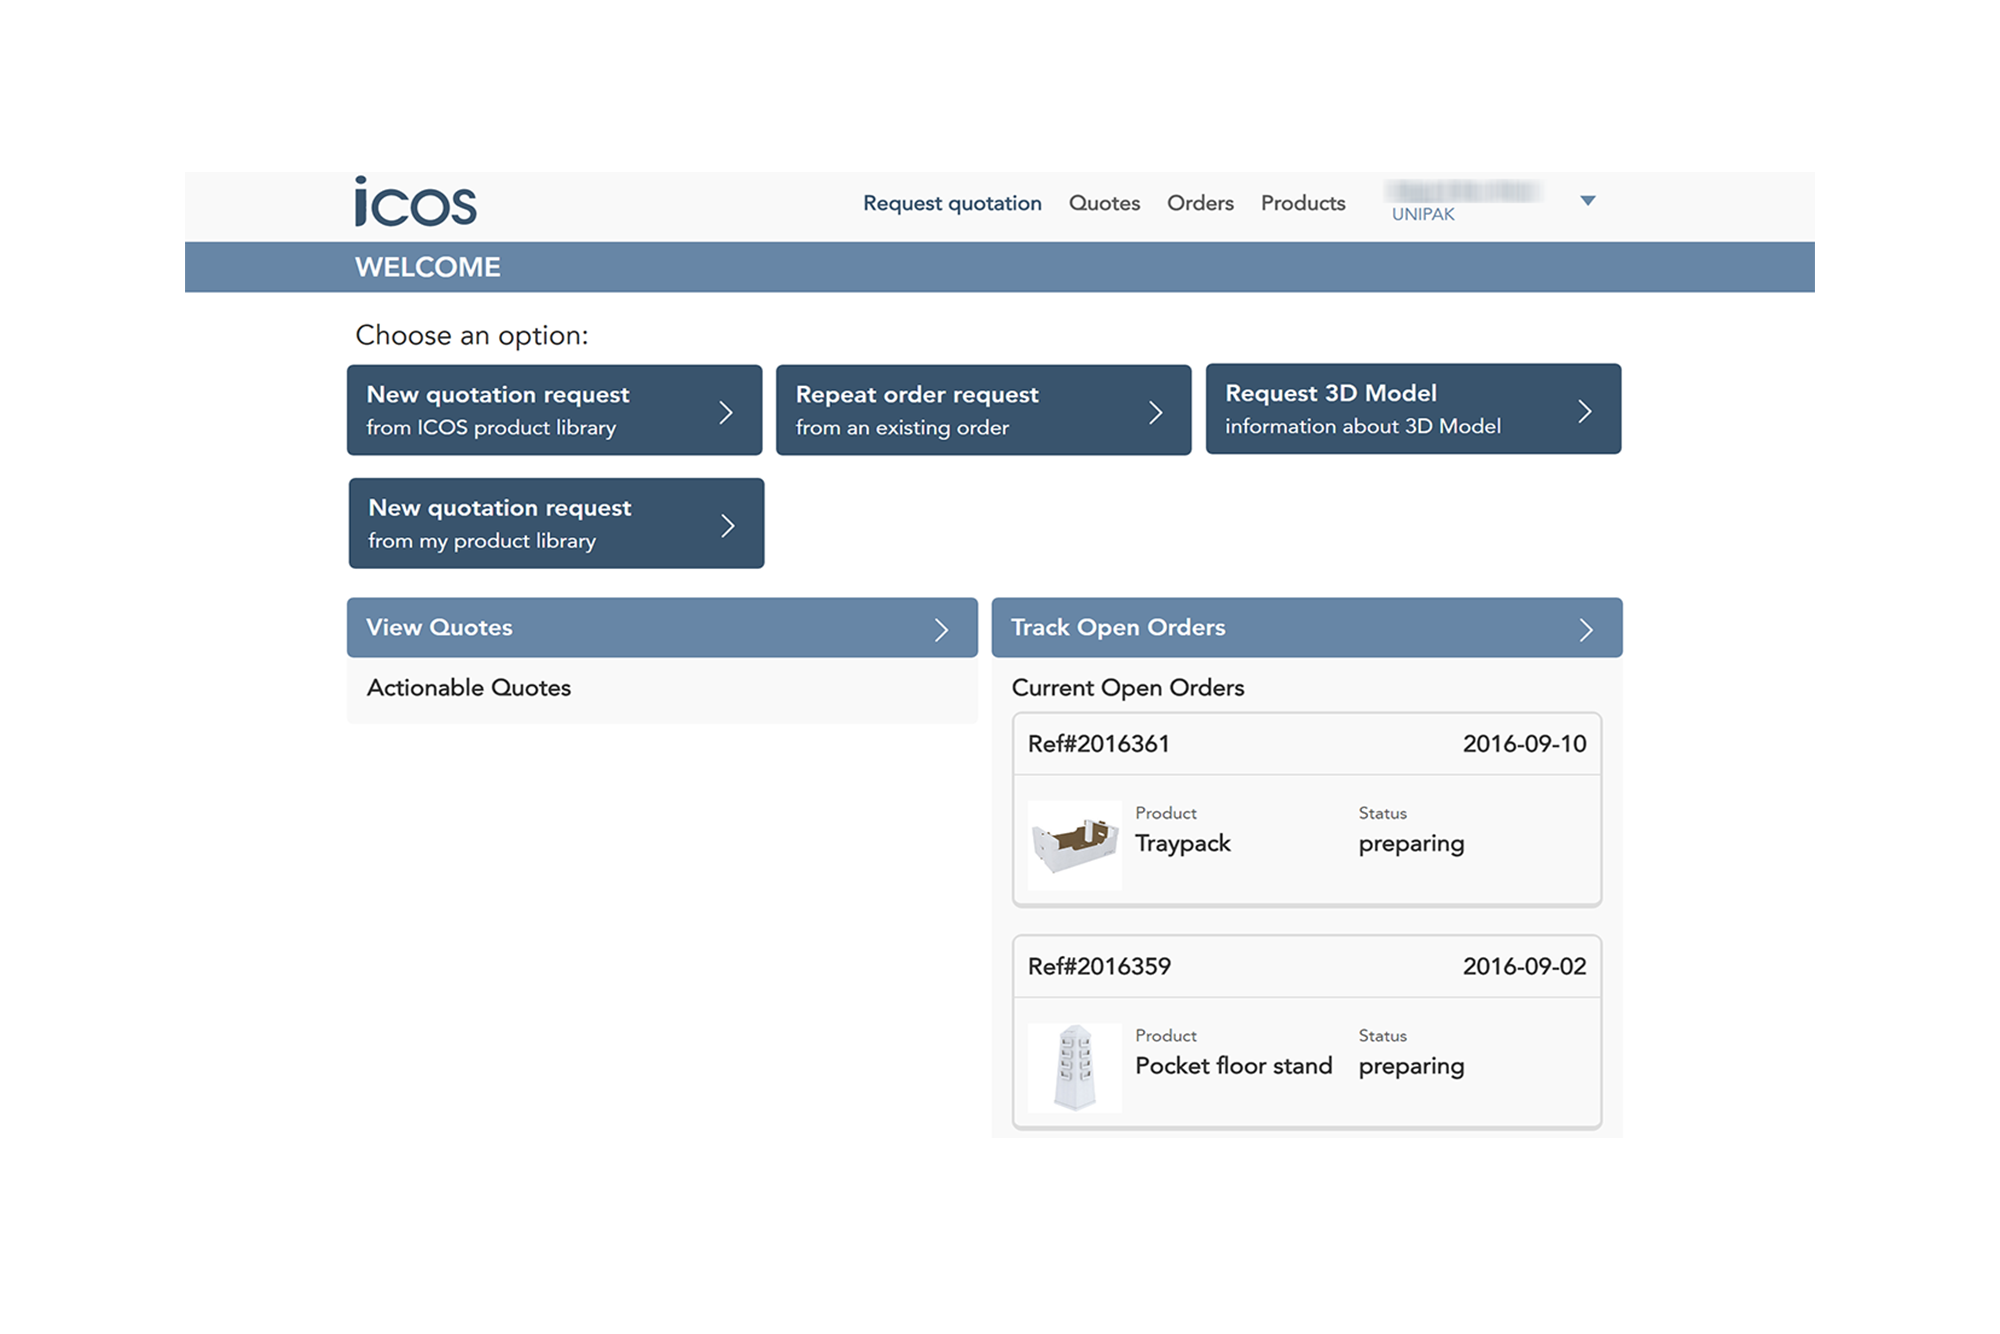Expand the UNIPAK account dropdown arrow
Screen dimensions: 2000x1334
click(x=1587, y=201)
